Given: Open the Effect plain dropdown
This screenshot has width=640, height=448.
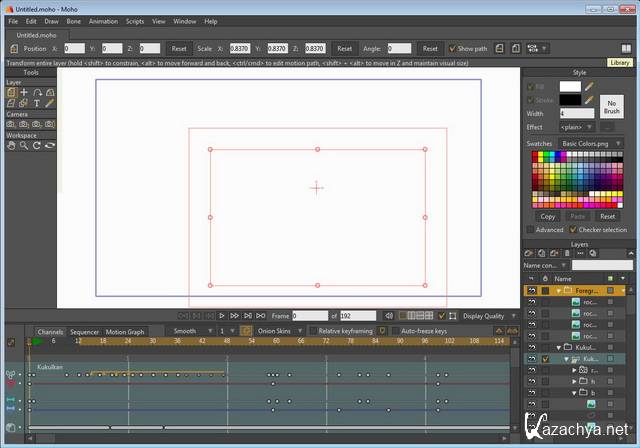Looking at the screenshot, I should point(577,127).
